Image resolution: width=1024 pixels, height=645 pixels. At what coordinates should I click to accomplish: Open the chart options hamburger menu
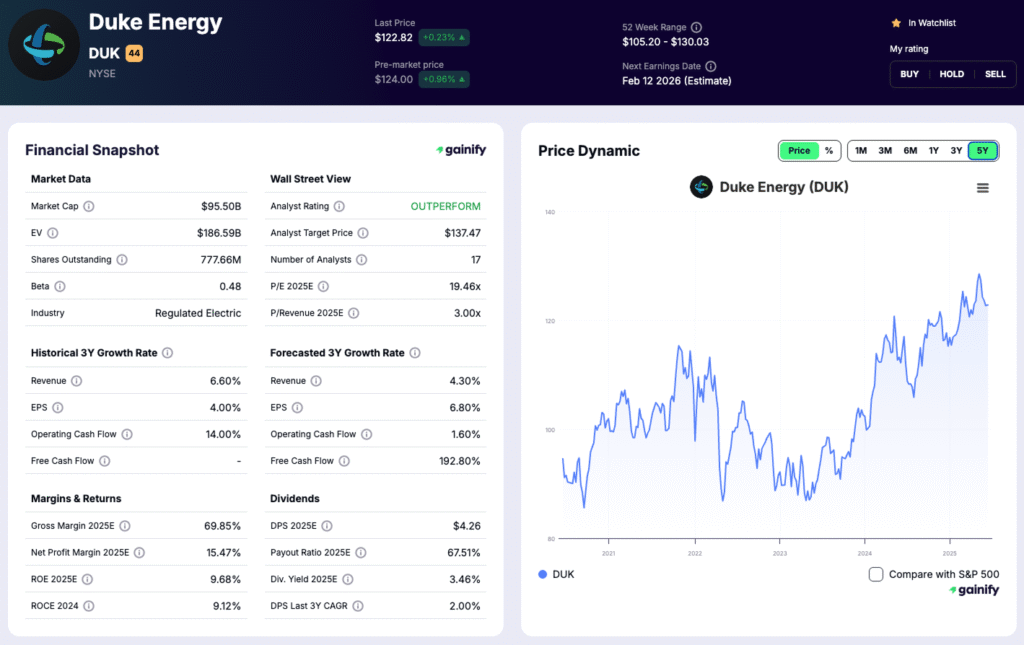click(x=983, y=187)
